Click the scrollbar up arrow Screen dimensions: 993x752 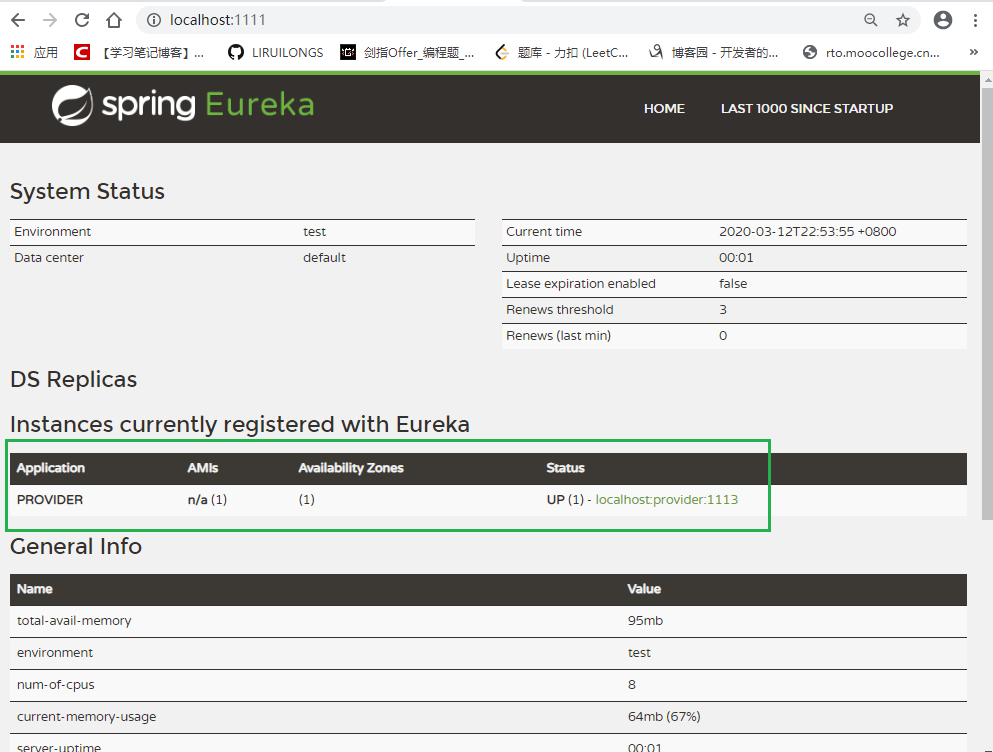coord(987,81)
